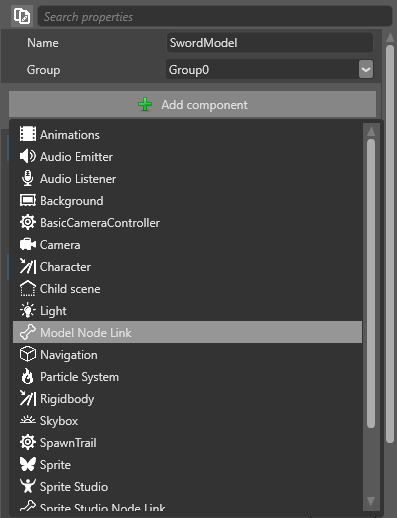Add the Navigation component
Image resolution: width=397 pixels, height=518 pixels.
(187, 354)
